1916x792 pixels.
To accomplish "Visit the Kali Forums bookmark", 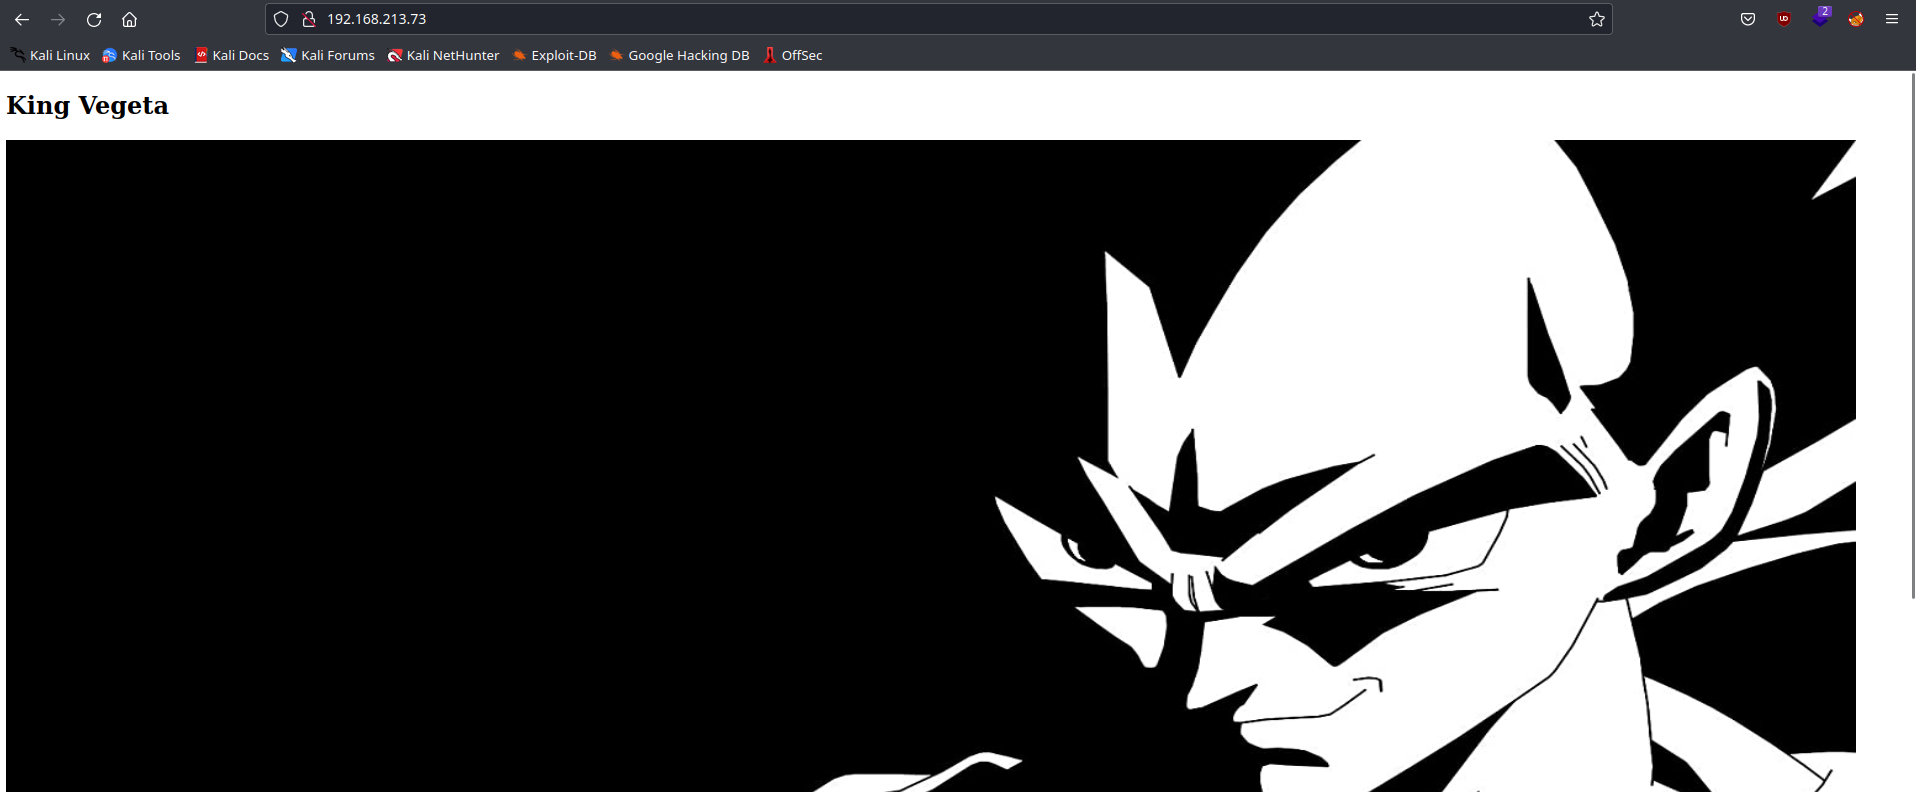I will click(x=328, y=55).
